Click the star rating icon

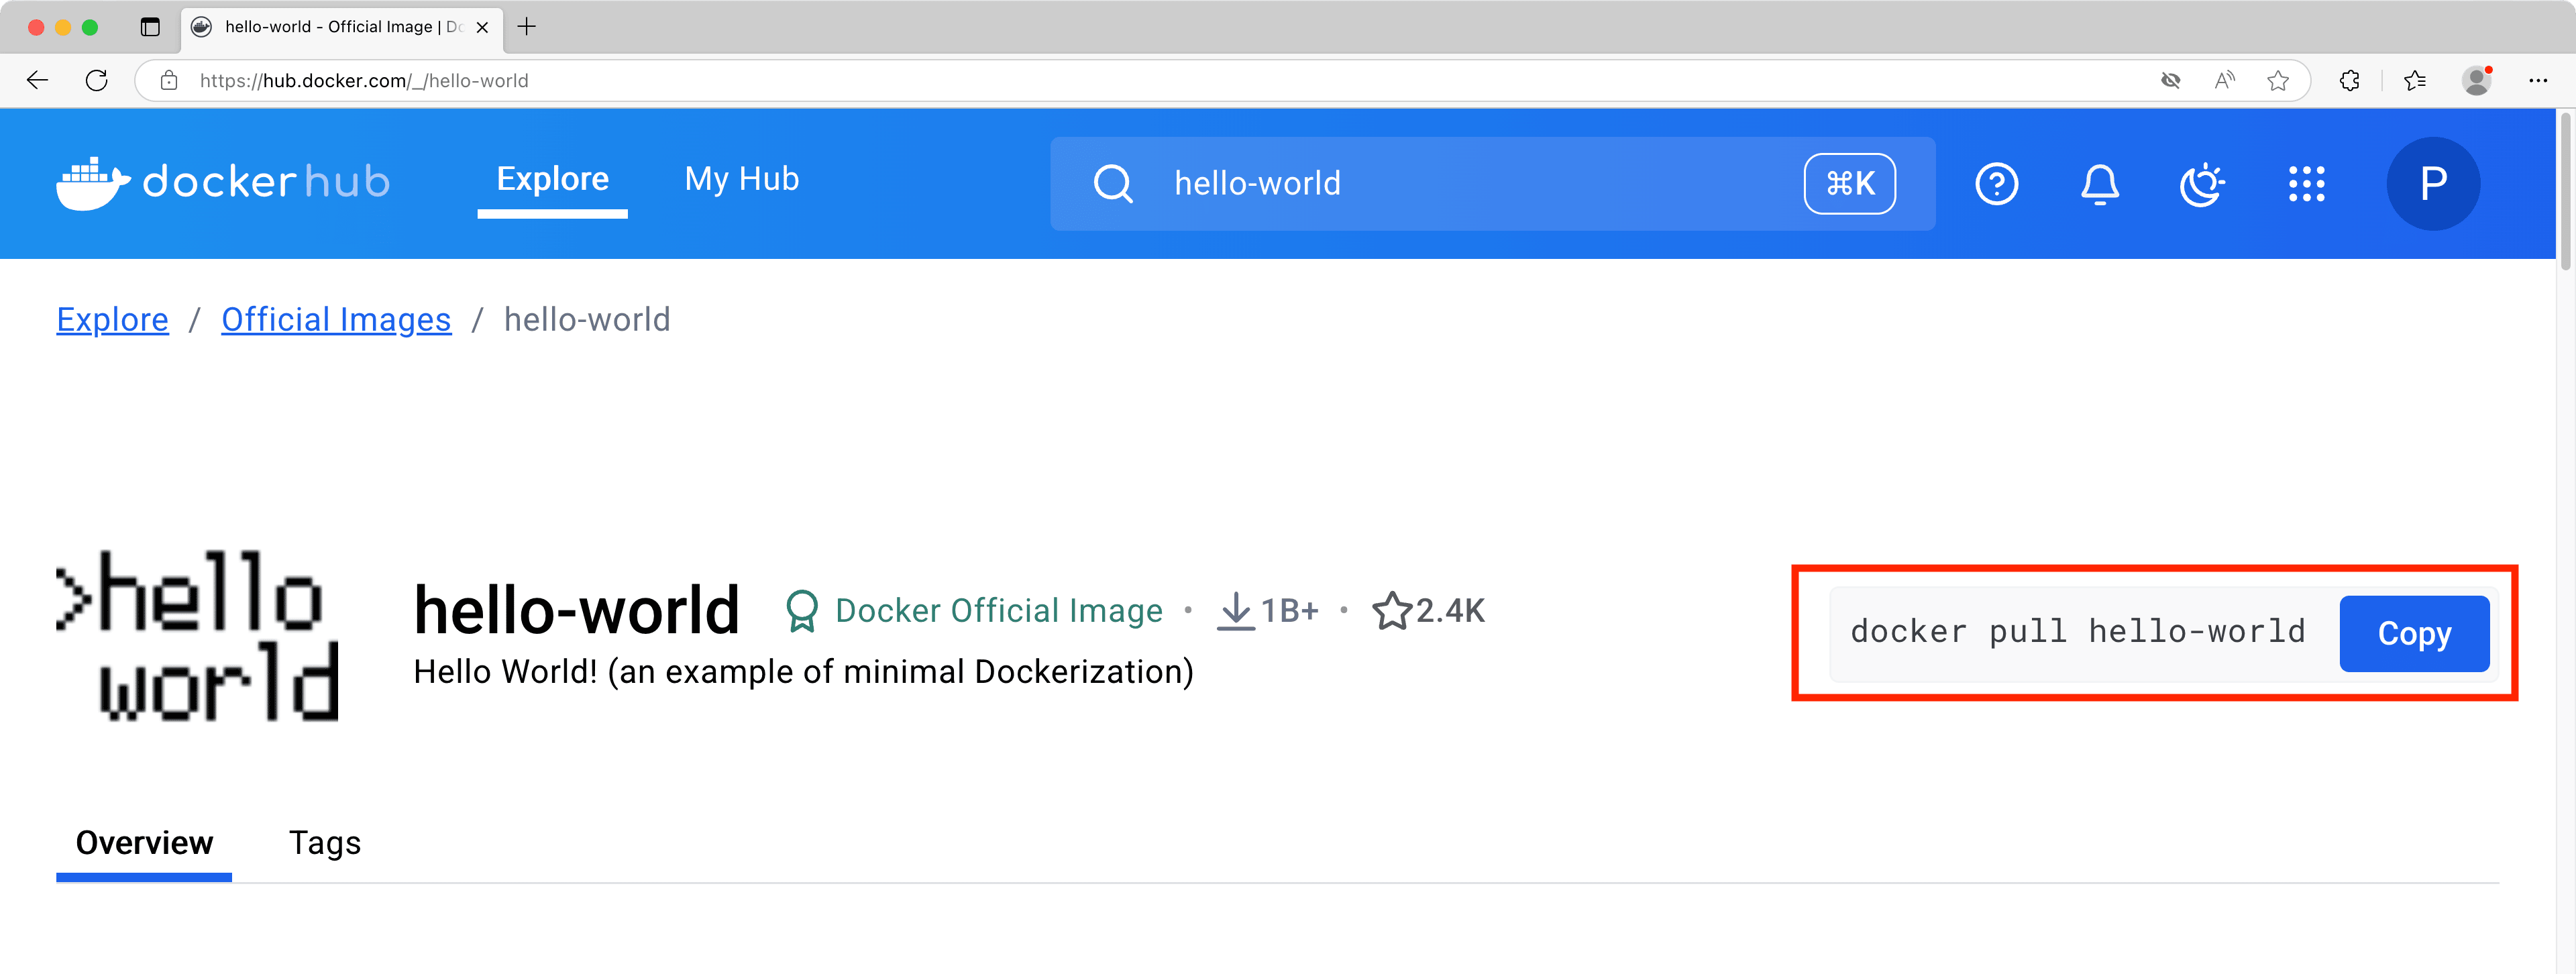click(x=1391, y=611)
